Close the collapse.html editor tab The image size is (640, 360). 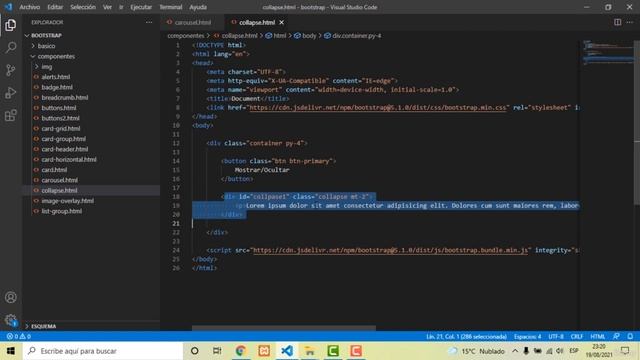(x=282, y=22)
